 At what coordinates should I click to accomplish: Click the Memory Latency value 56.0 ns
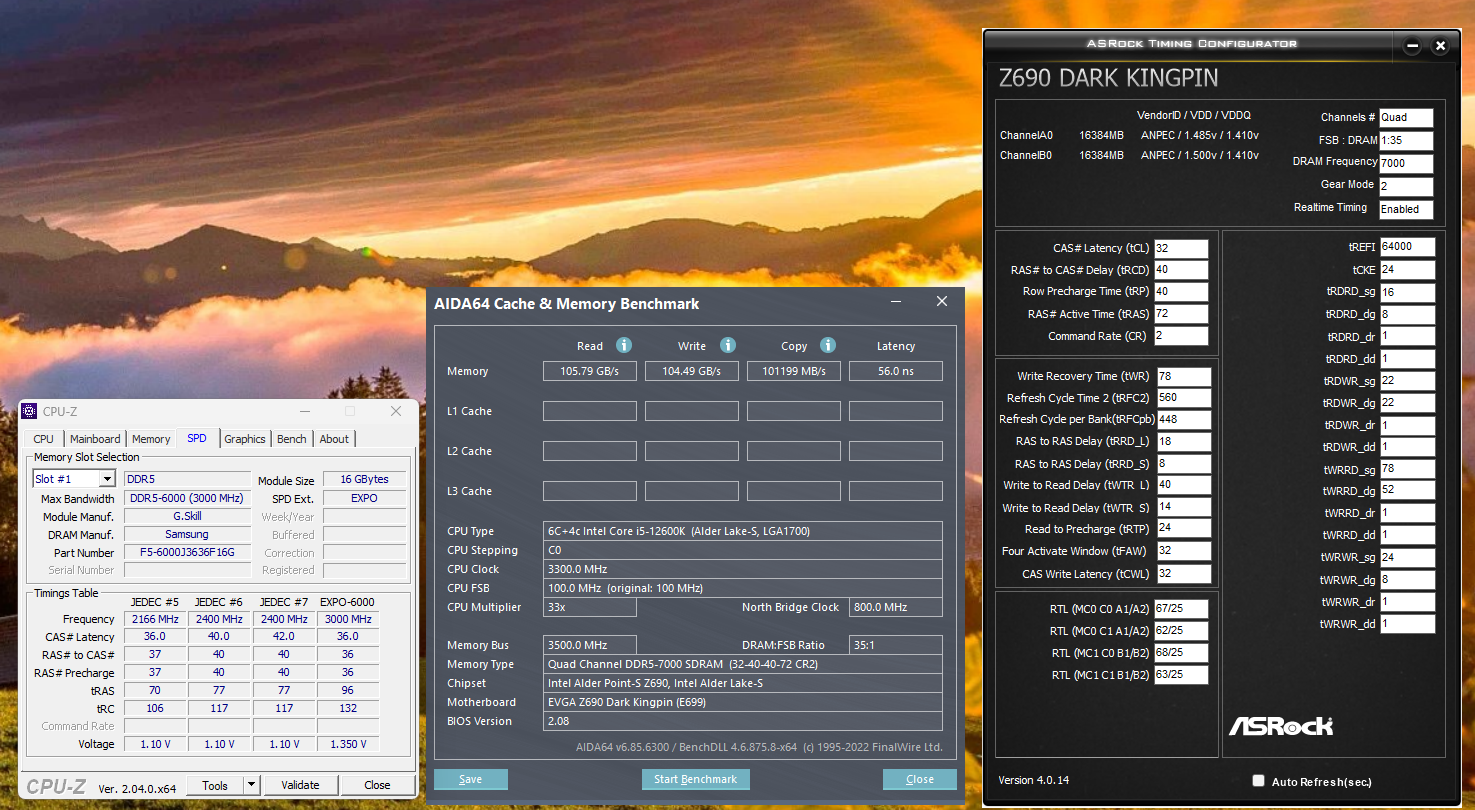[x=896, y=371]
